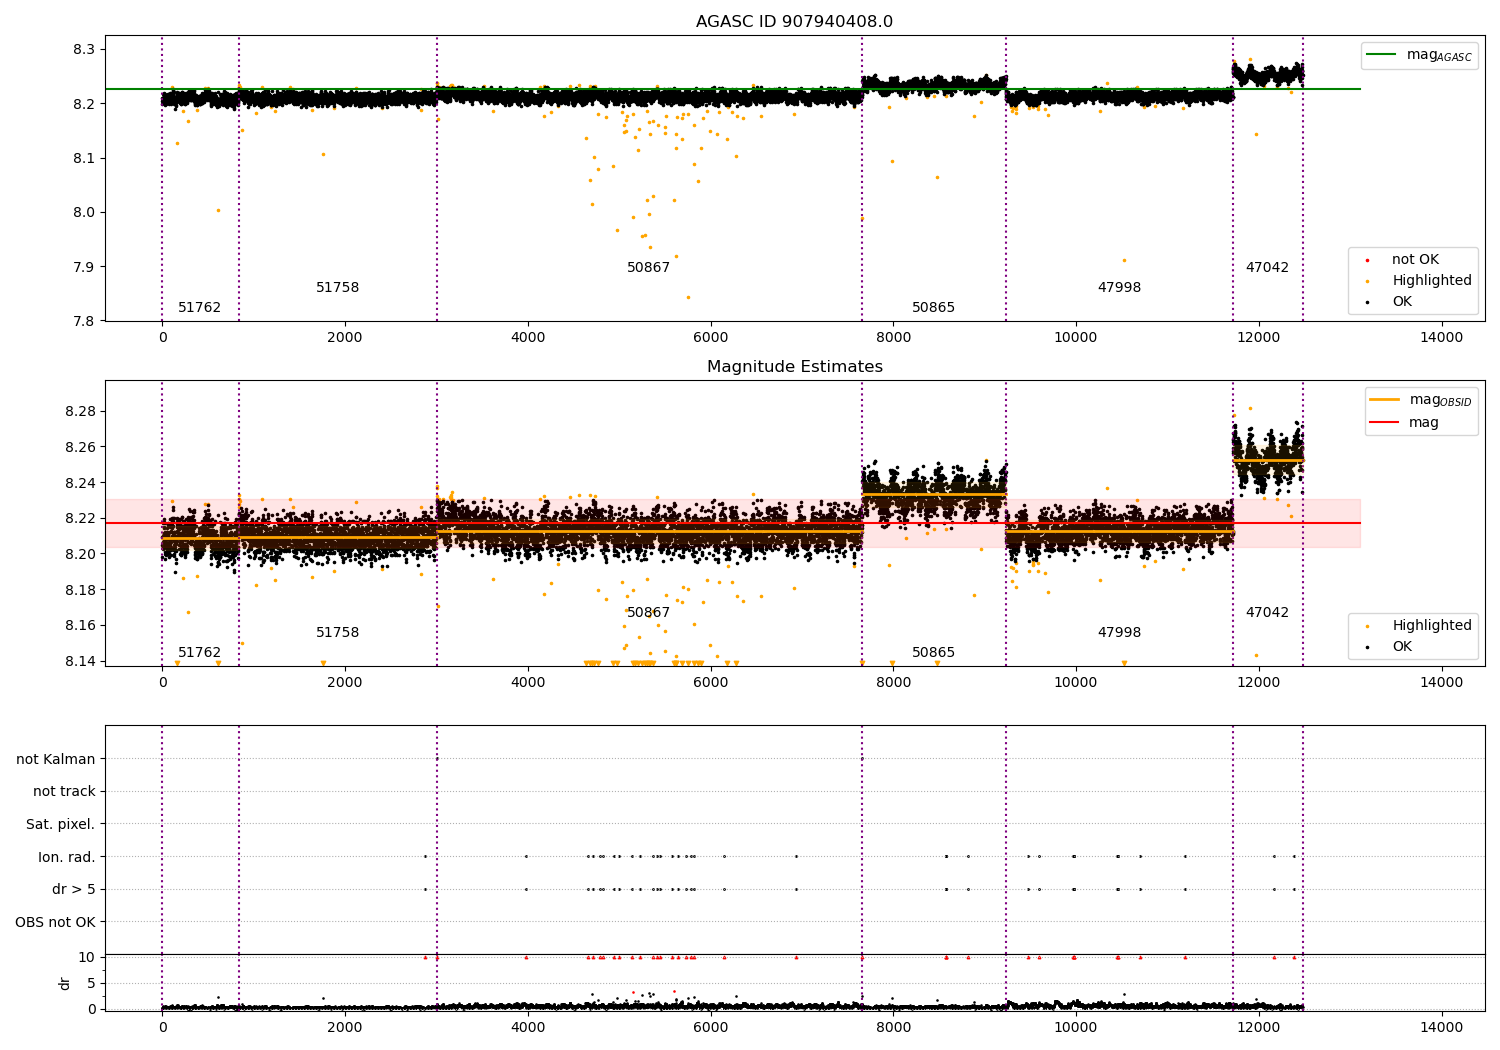Click obsid label 51758 in the top plot
This screenshot has height=1050, width=1500.
click(x=338, y=288)
